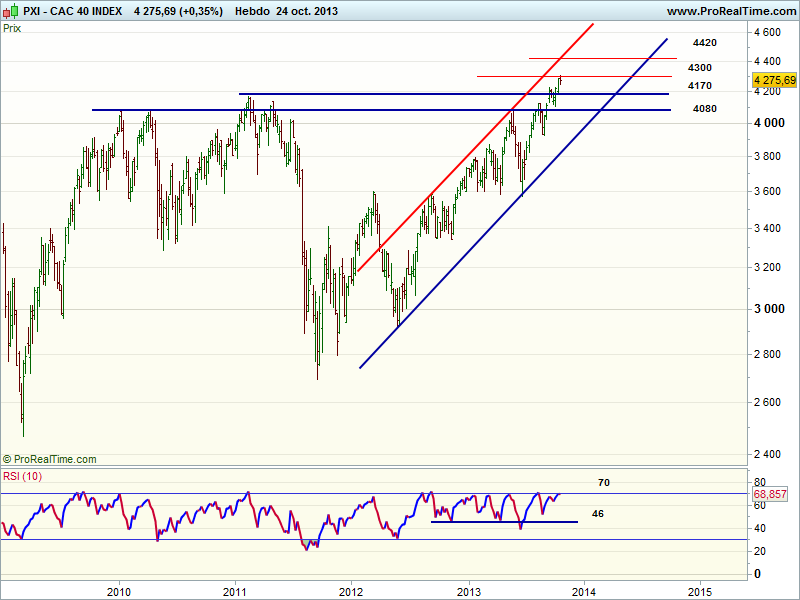Select the 4300 level annotation
The width and height of the screenshot is (800, 600).
[700, 67]
